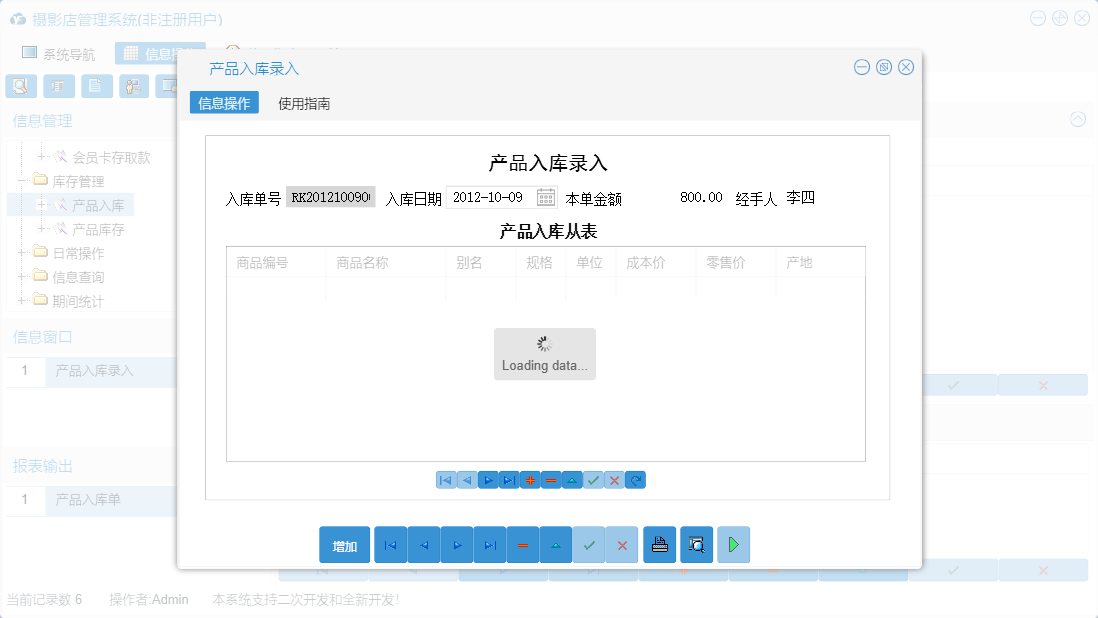This screenshot has width=1098, height=618.
Task: Jump to last record with the detail navigator
Action: [509, 480]
